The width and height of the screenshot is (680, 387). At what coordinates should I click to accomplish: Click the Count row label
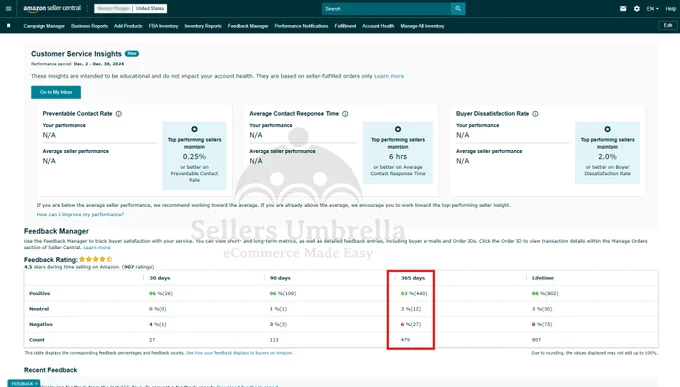37,340
